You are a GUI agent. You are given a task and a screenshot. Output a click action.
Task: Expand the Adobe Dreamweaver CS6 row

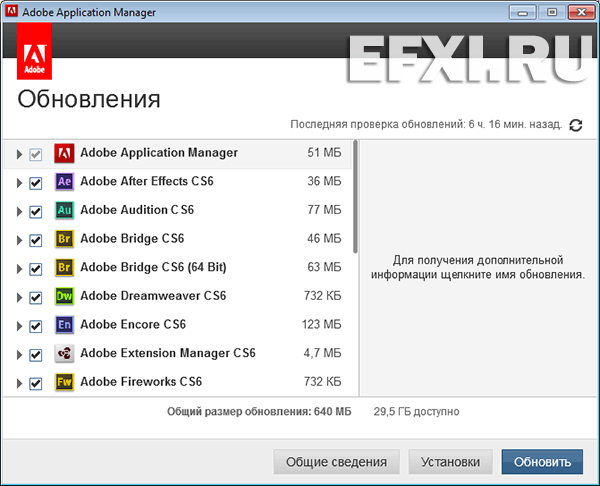click(19, 298)
